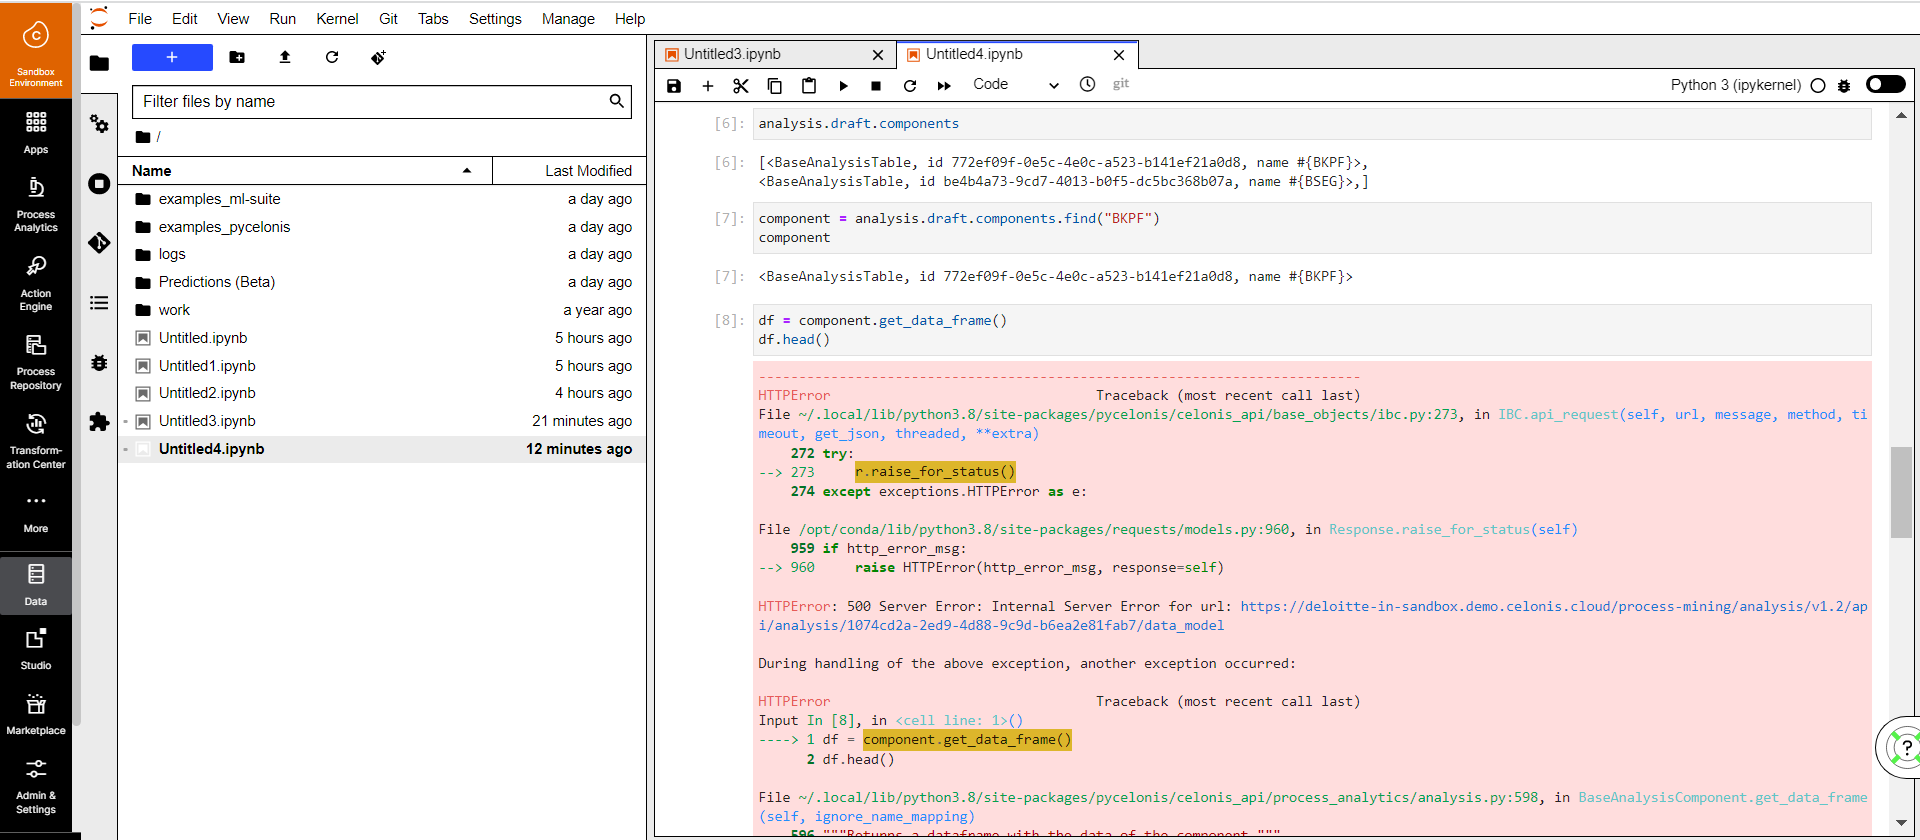Create a new folder in file browser
The width and height of the screenshot is (1920, 840).
(237, 58)
